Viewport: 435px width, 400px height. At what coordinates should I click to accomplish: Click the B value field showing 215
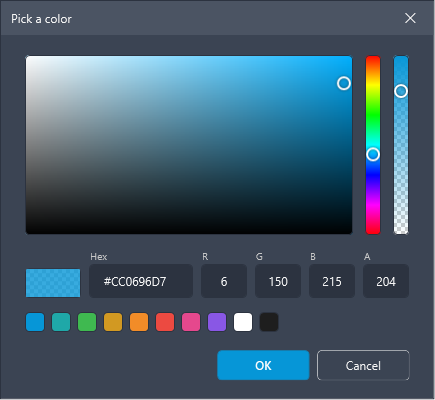(332, 281)
